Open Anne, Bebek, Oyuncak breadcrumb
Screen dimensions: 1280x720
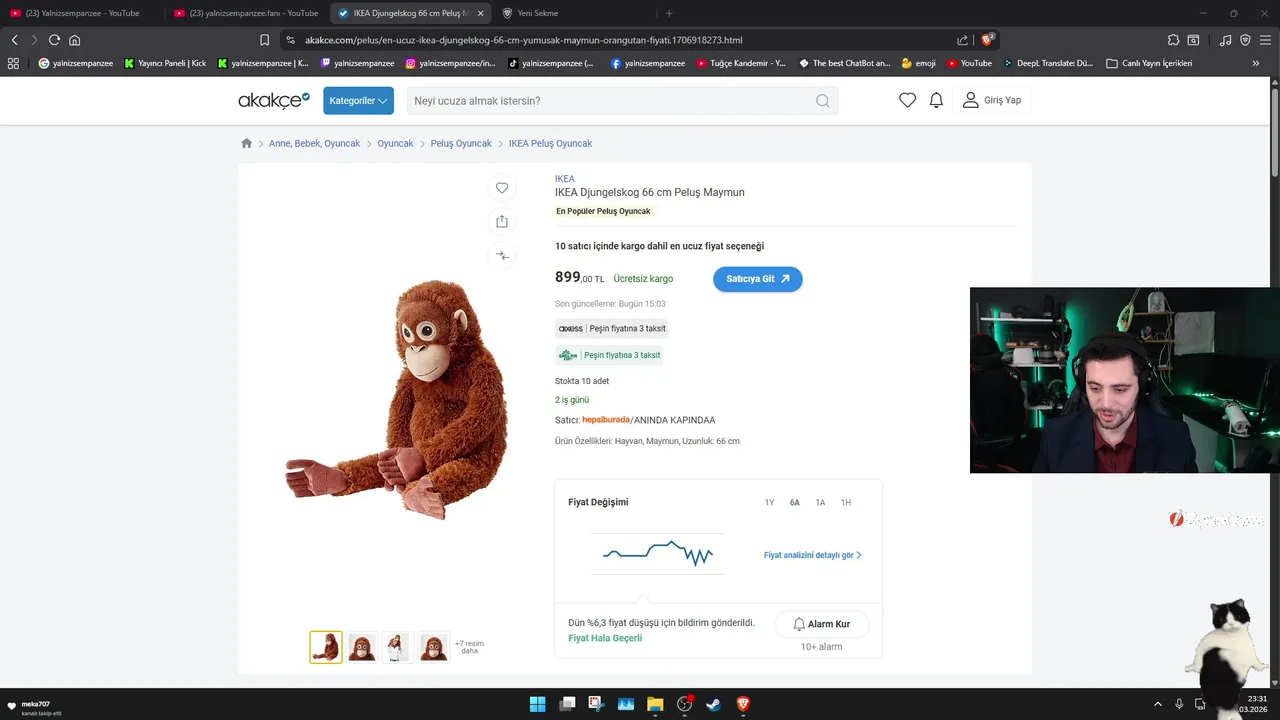[x=314, y=143]
